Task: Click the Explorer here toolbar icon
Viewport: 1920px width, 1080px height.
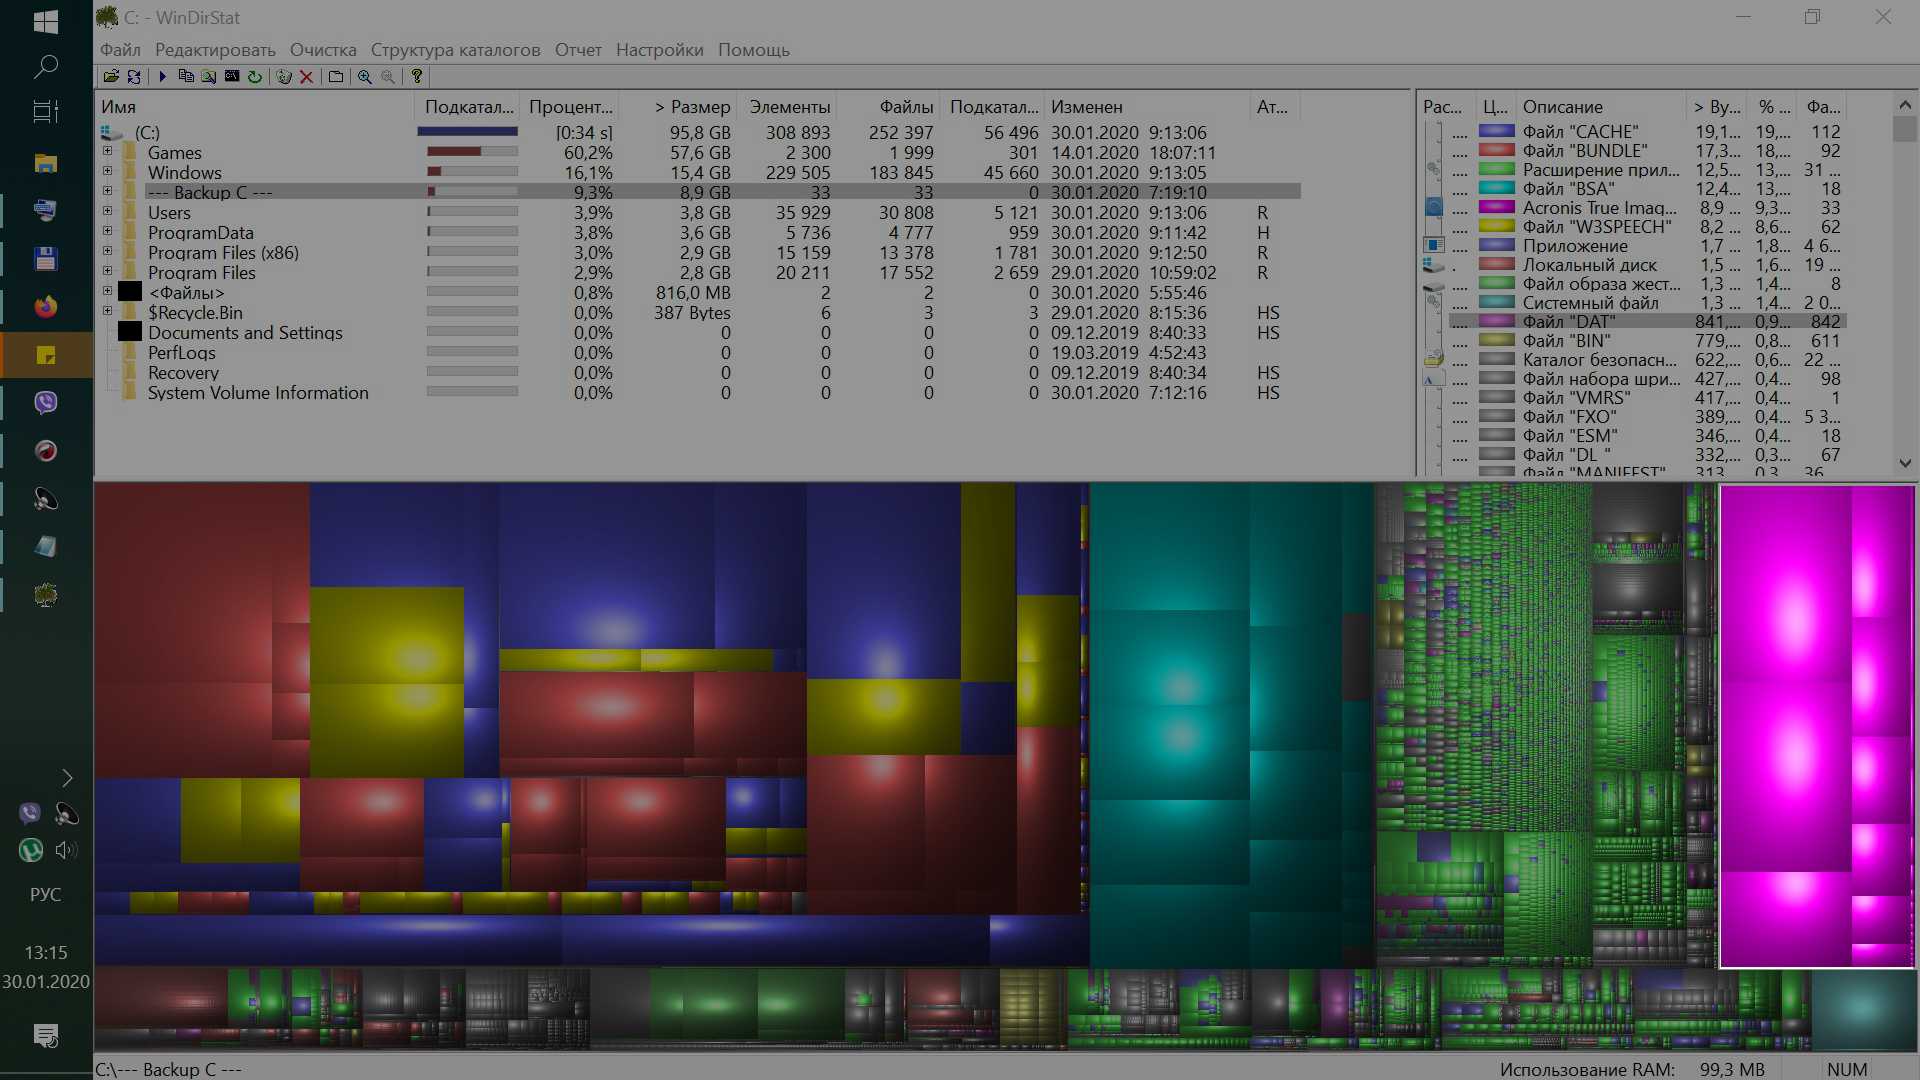Action: point(208,76)
